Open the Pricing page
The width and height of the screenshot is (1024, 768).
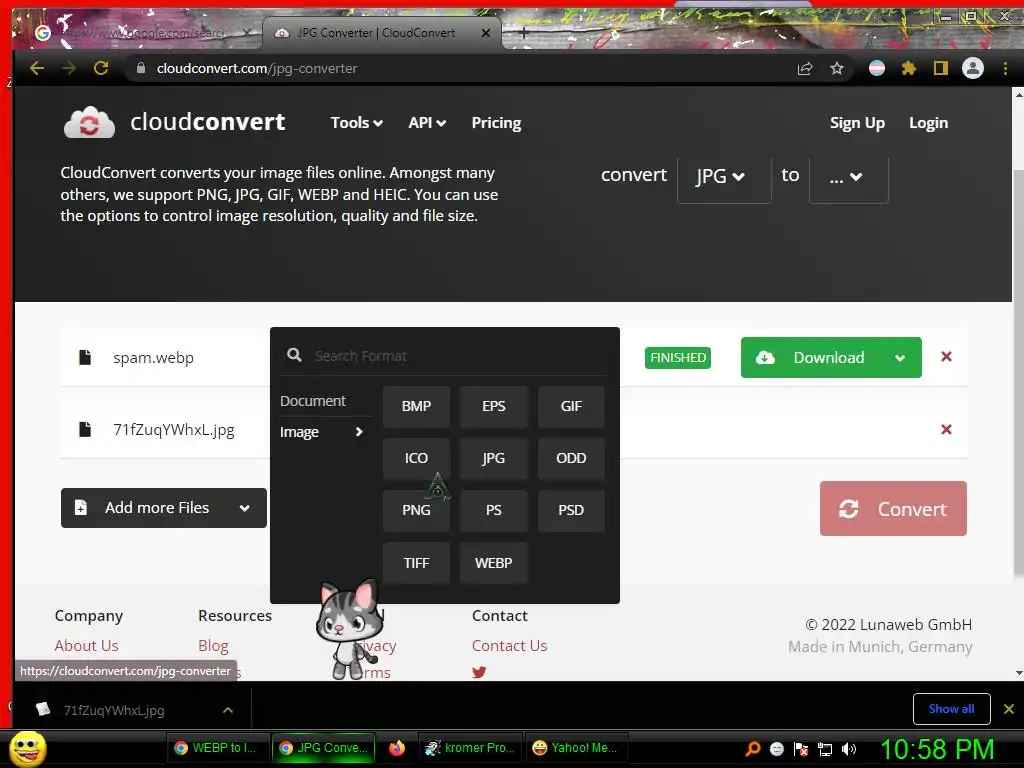[496, 123]
